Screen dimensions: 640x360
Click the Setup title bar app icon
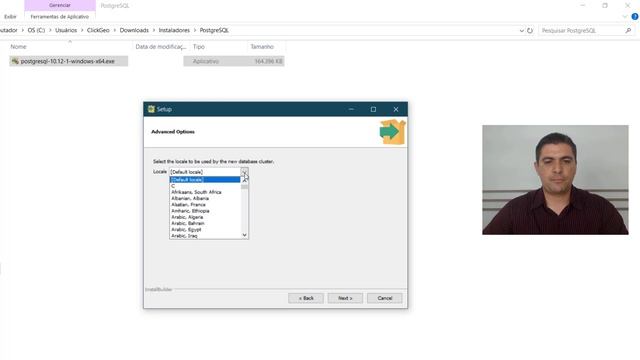click(151, 109)
